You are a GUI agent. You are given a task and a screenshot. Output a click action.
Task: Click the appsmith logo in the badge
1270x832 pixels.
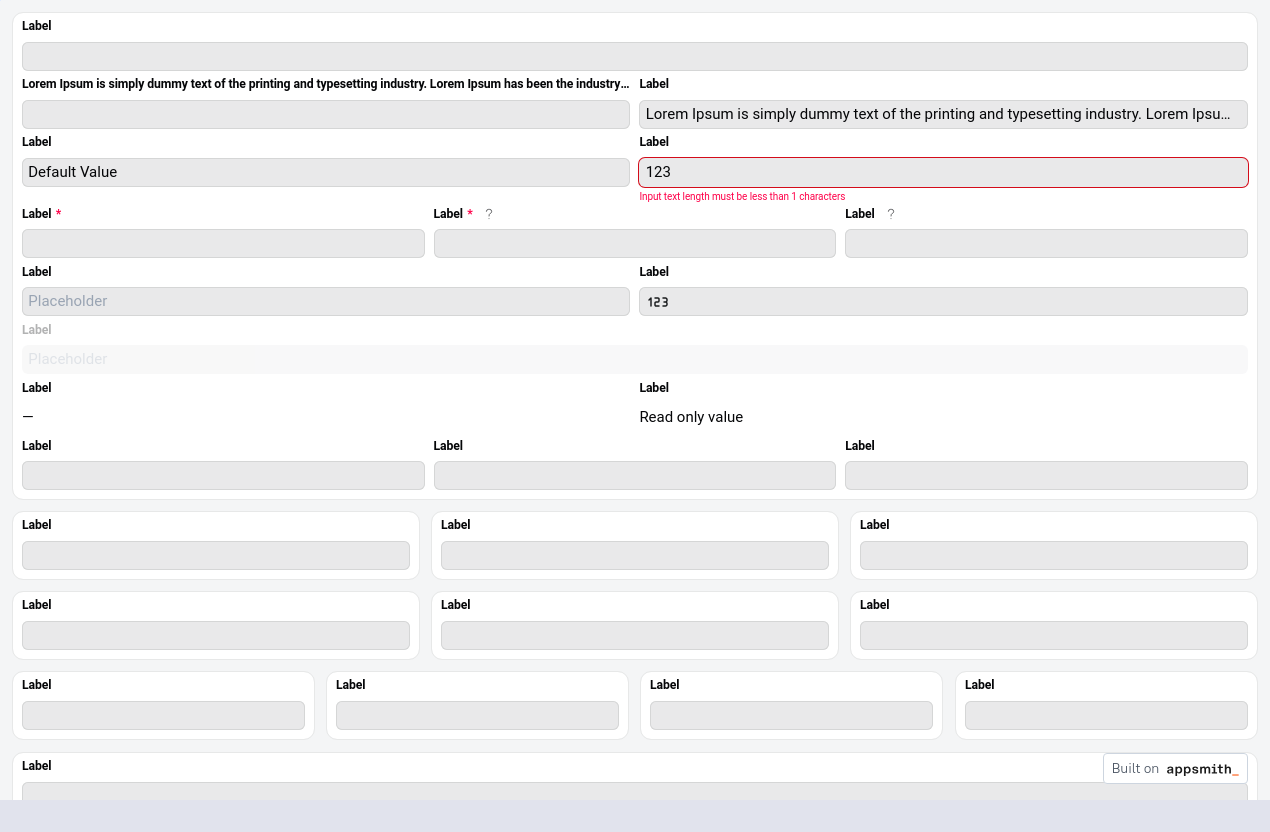1202,769
